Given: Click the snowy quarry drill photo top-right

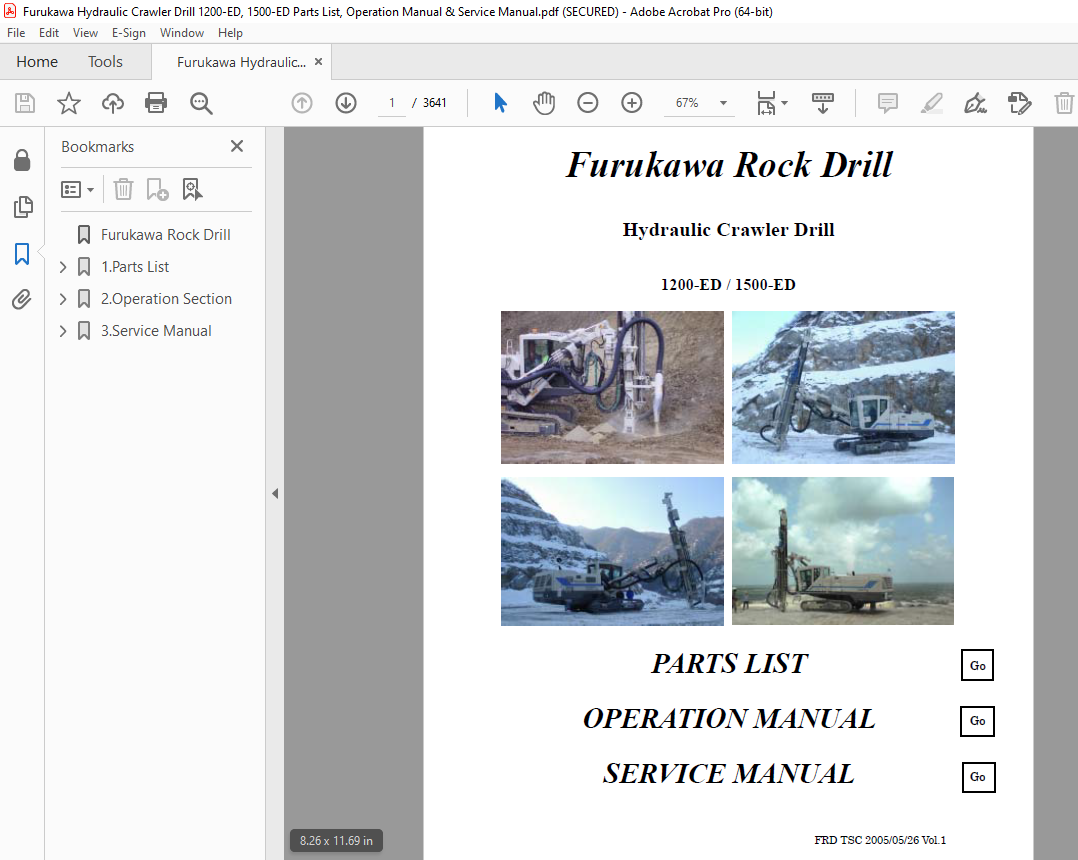Looking at the screenshot, I should (x=843, y=387).
